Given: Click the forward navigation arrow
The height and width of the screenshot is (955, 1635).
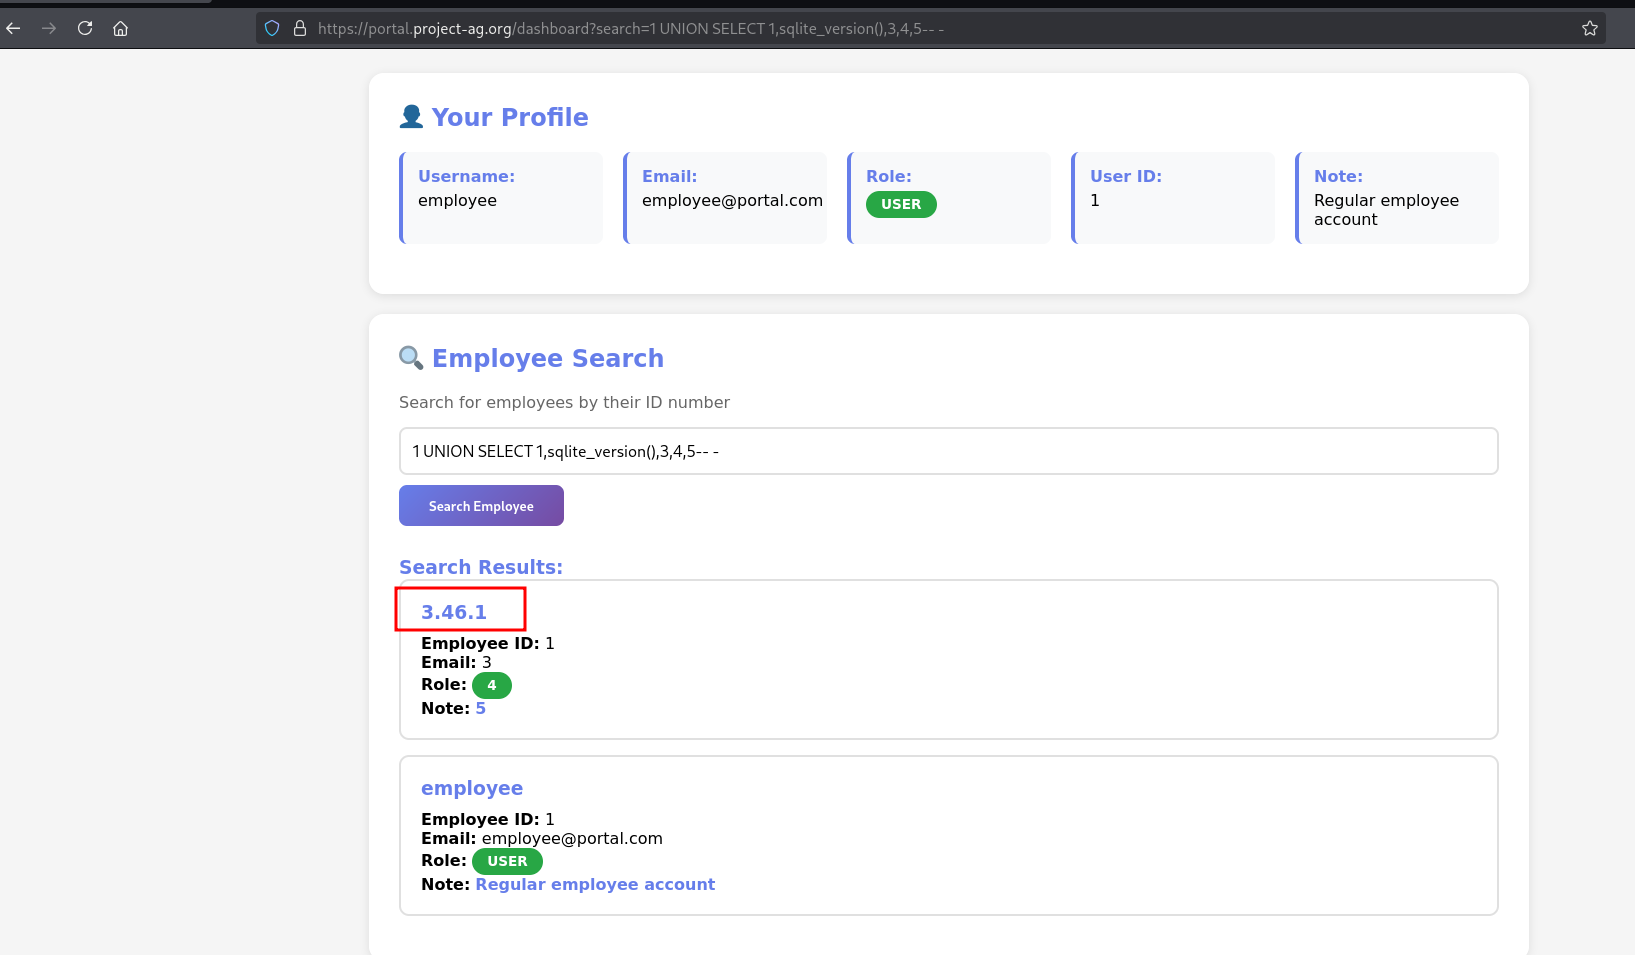Looking at the screenshot, I should pyautogui.click(x=48, y=28).
